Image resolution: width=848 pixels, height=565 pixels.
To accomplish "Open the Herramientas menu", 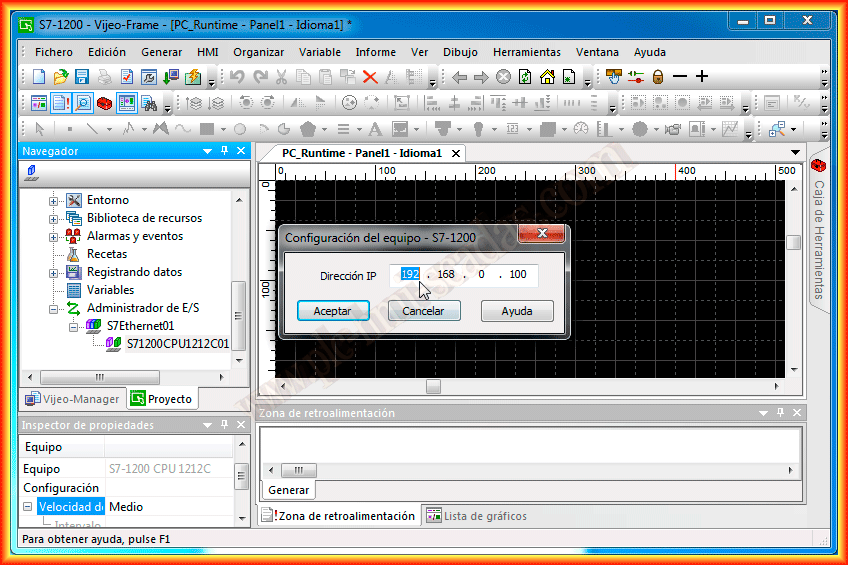I will coord(526,52).
